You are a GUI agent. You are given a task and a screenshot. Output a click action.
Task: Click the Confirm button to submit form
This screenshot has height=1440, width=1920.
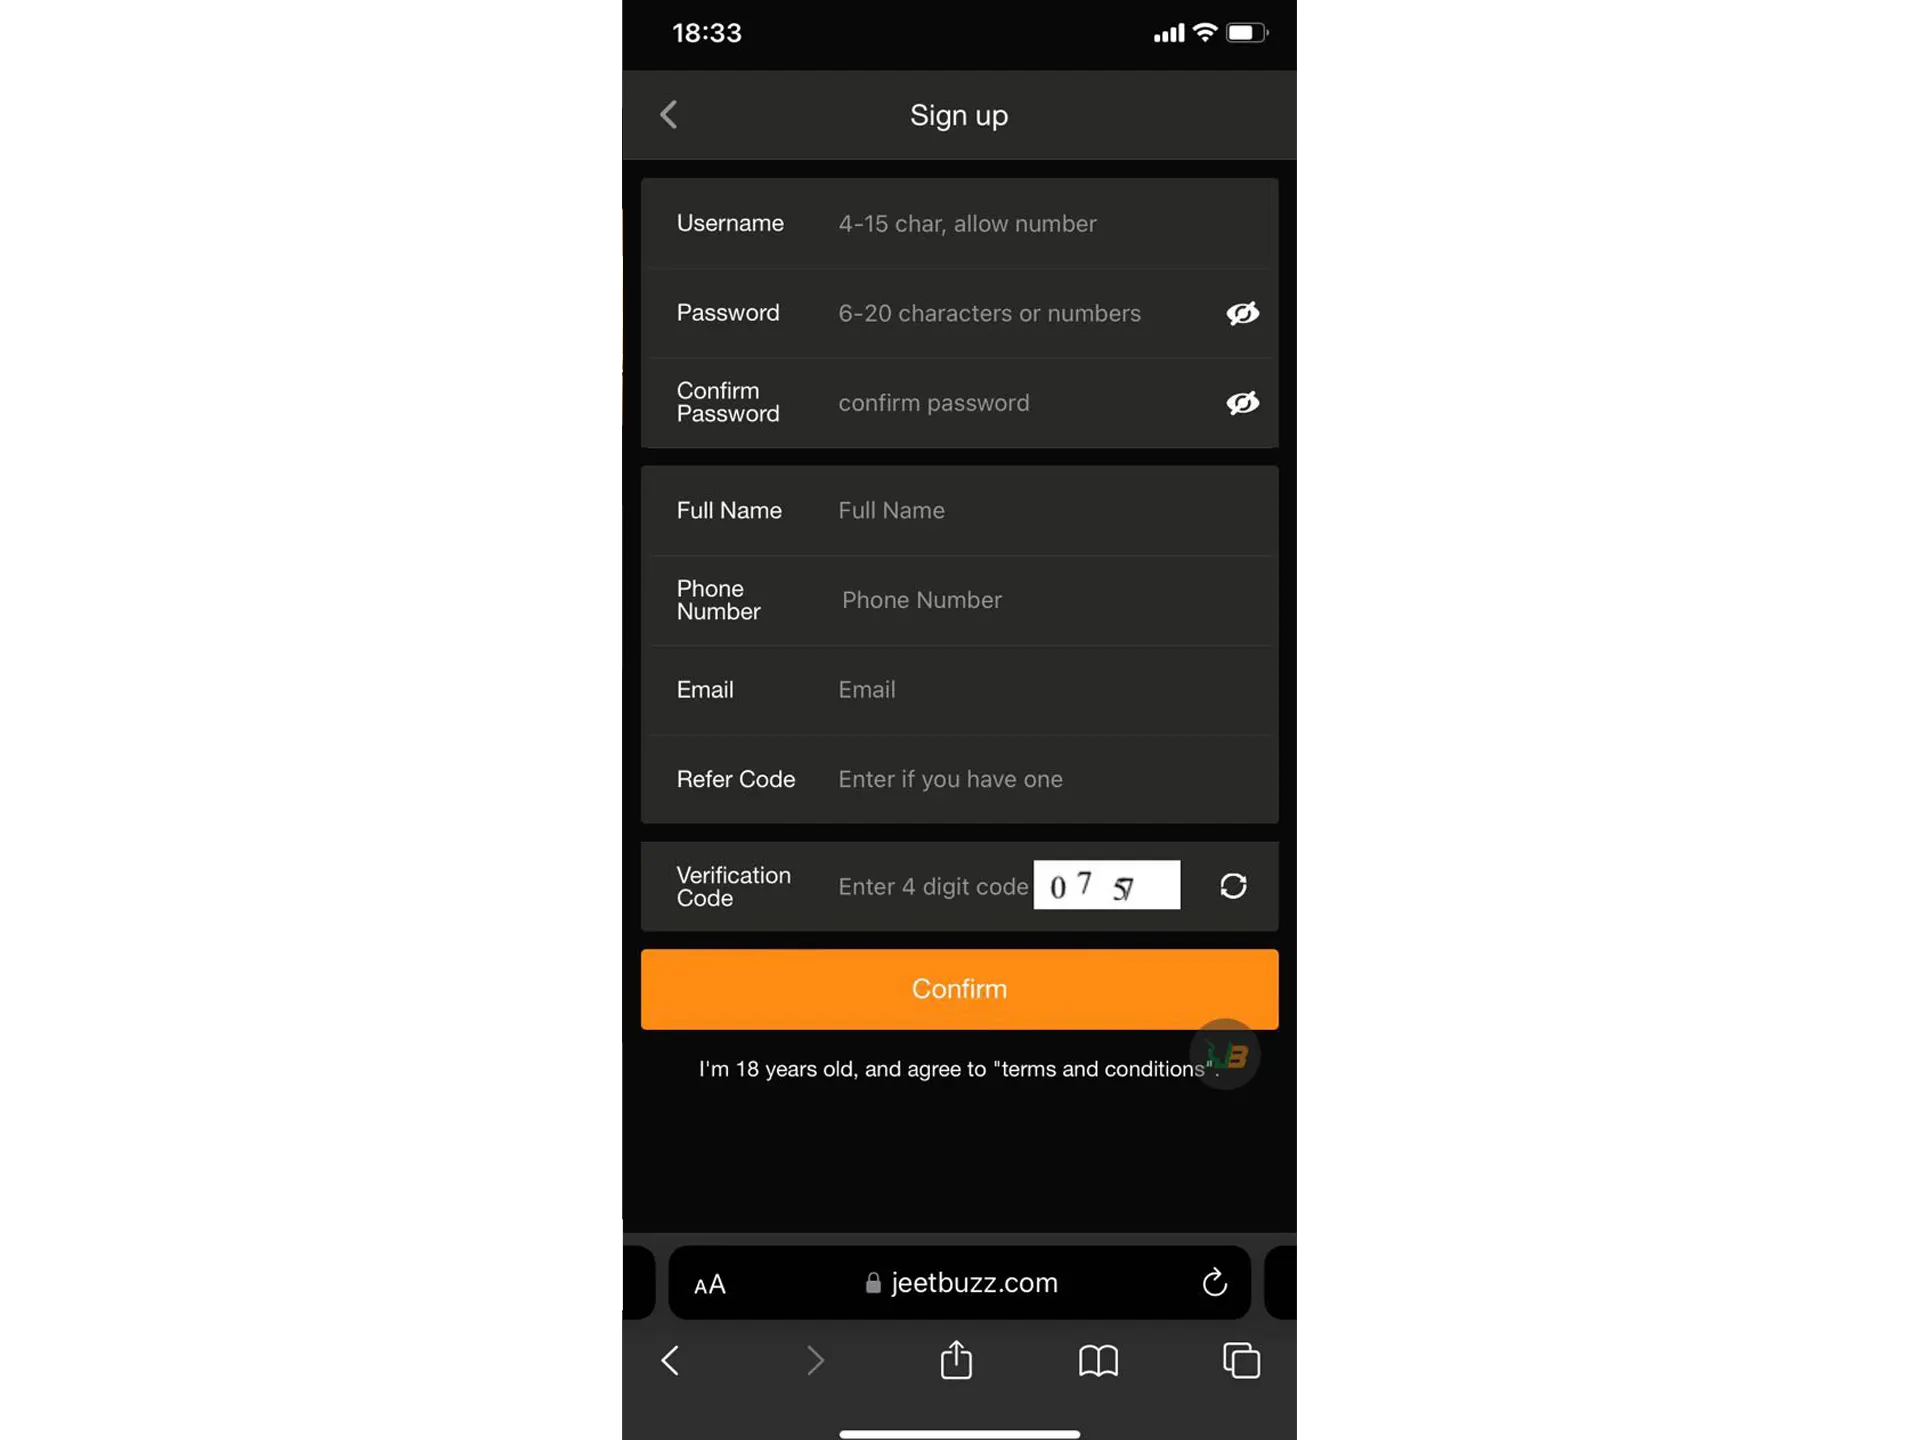click(958, 989)
